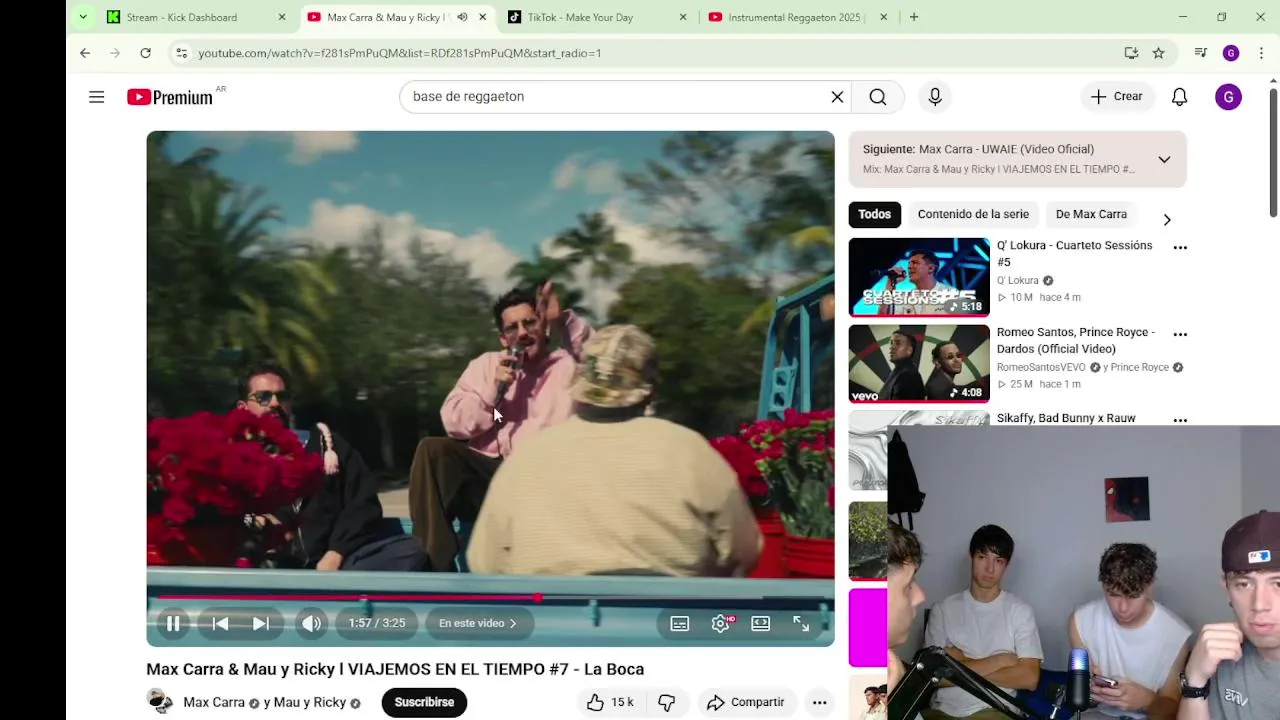
Task: Select the Todos filter chip
Action: (x=874, y=214)
